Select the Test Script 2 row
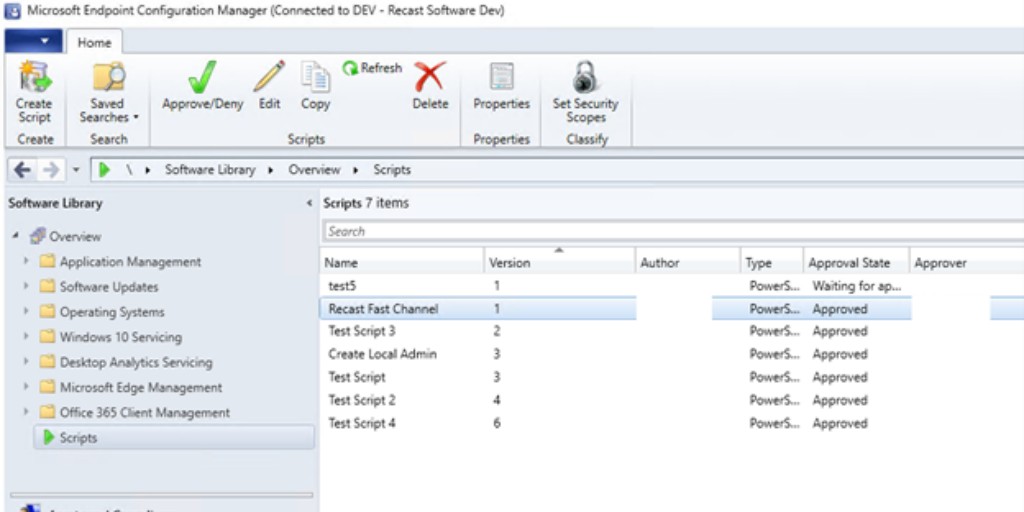Screen dimensions: 1024x512 pyautogui.click(x=672, y=400)
